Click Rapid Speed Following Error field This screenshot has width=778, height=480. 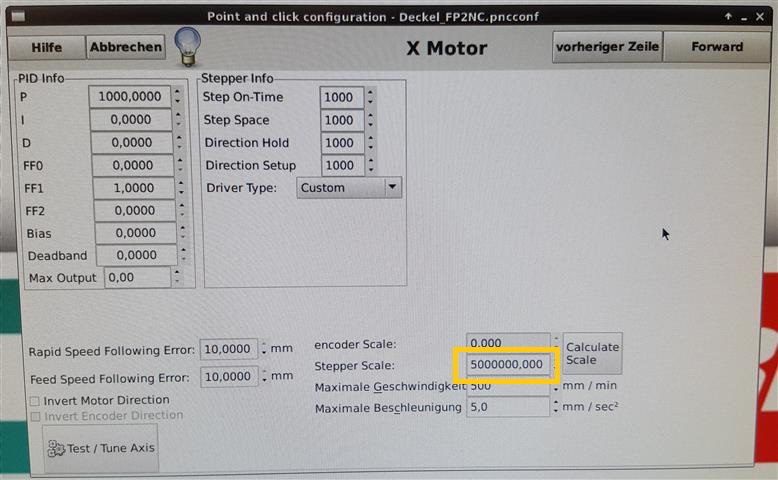point(229,349)
